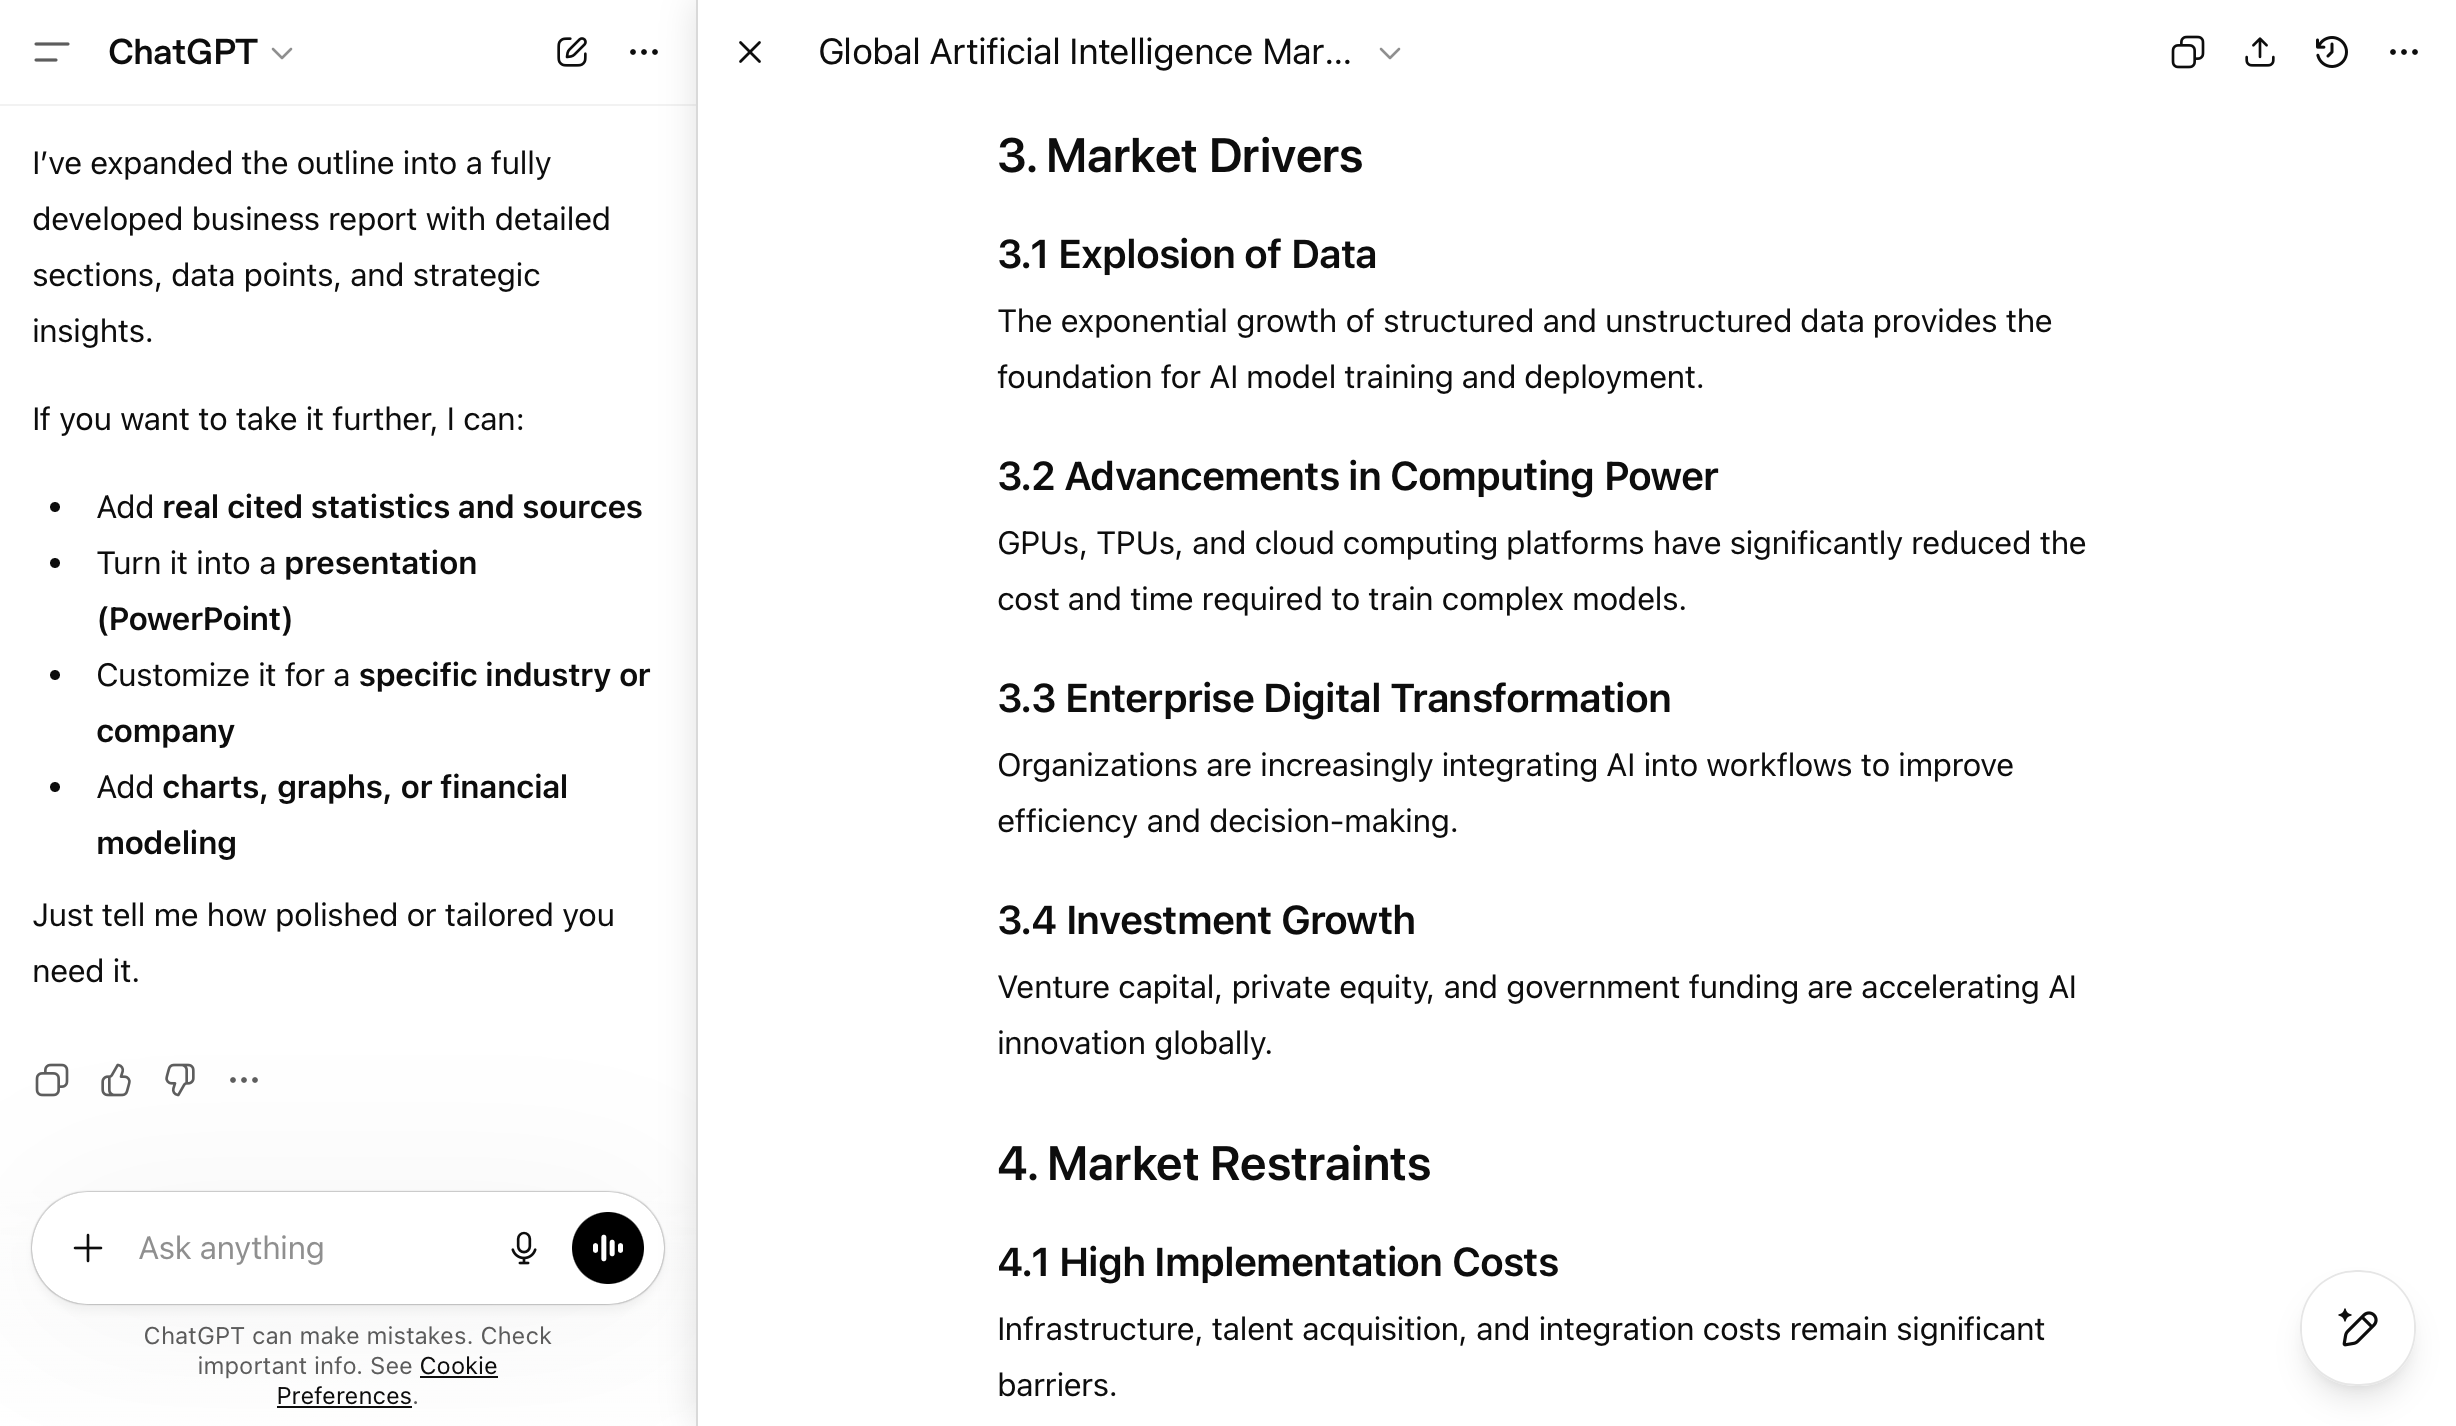Copy the canvas document contents

coord(2187,52)
